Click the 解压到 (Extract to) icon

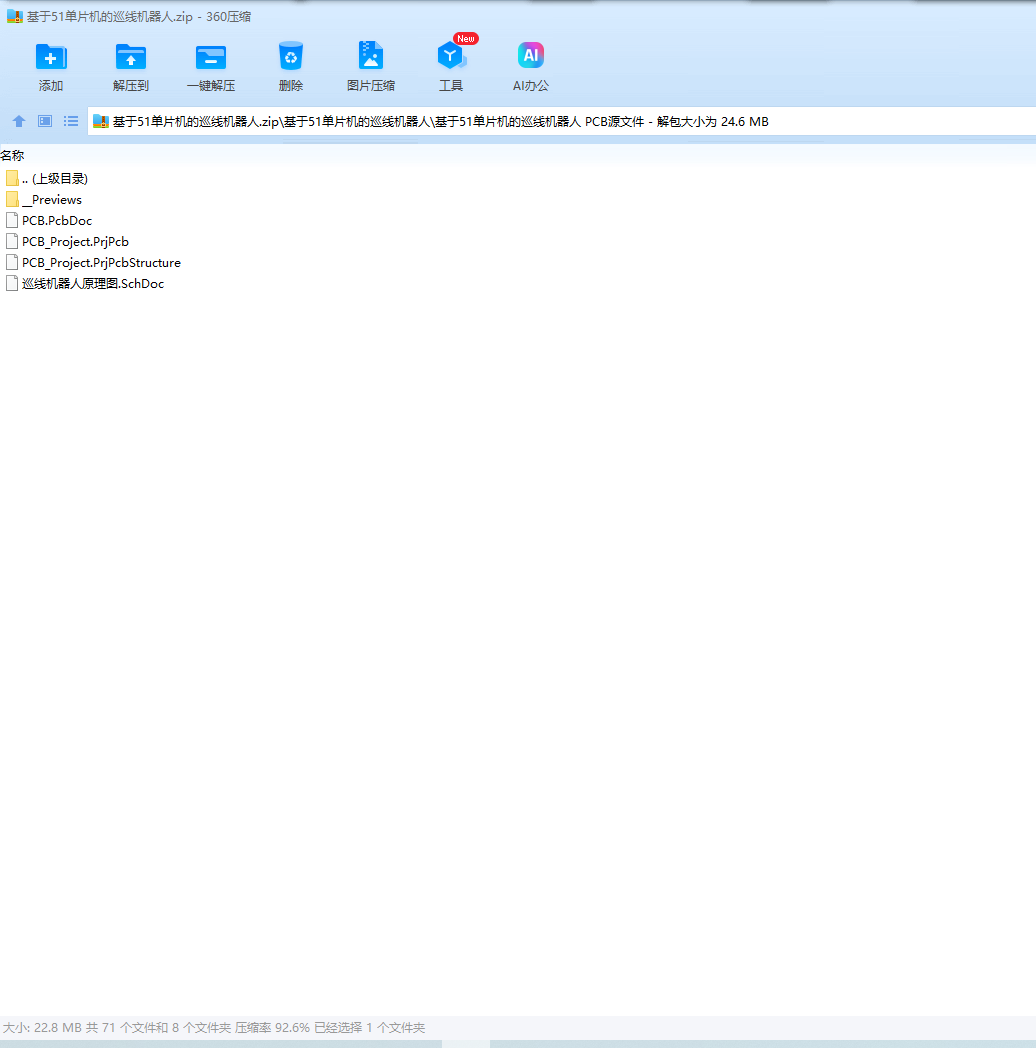(130, 57)
